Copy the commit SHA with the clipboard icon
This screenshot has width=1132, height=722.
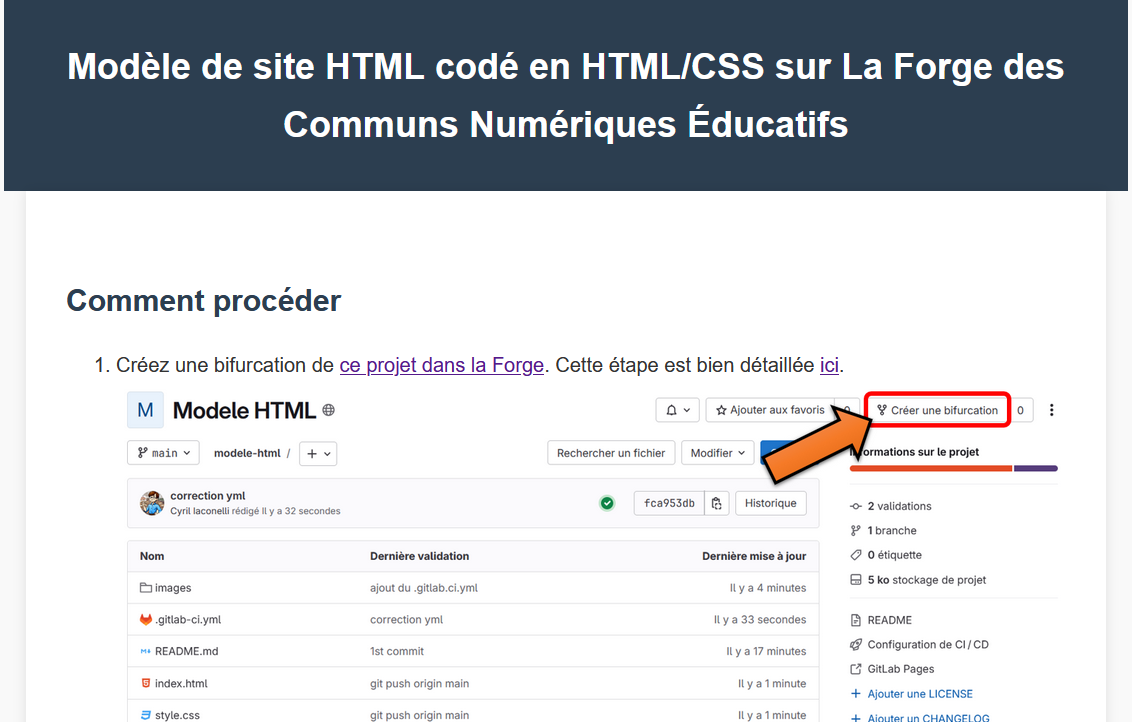(716, 503)
